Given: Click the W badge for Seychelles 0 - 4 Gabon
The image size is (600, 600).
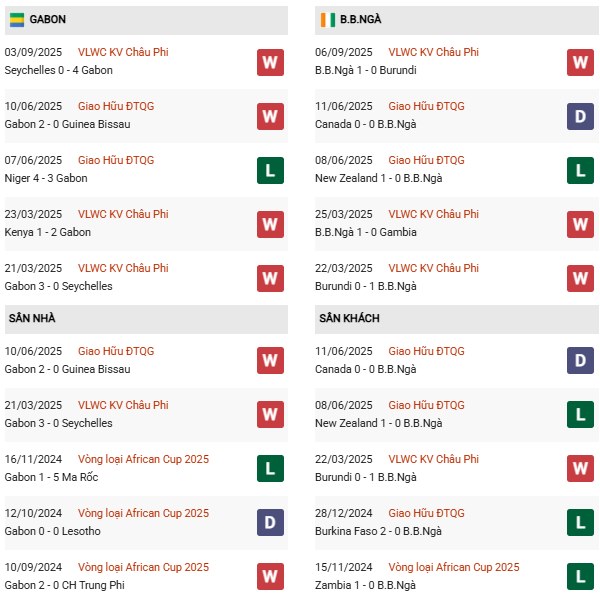Looking at the screenshot, I should [270, 62].
